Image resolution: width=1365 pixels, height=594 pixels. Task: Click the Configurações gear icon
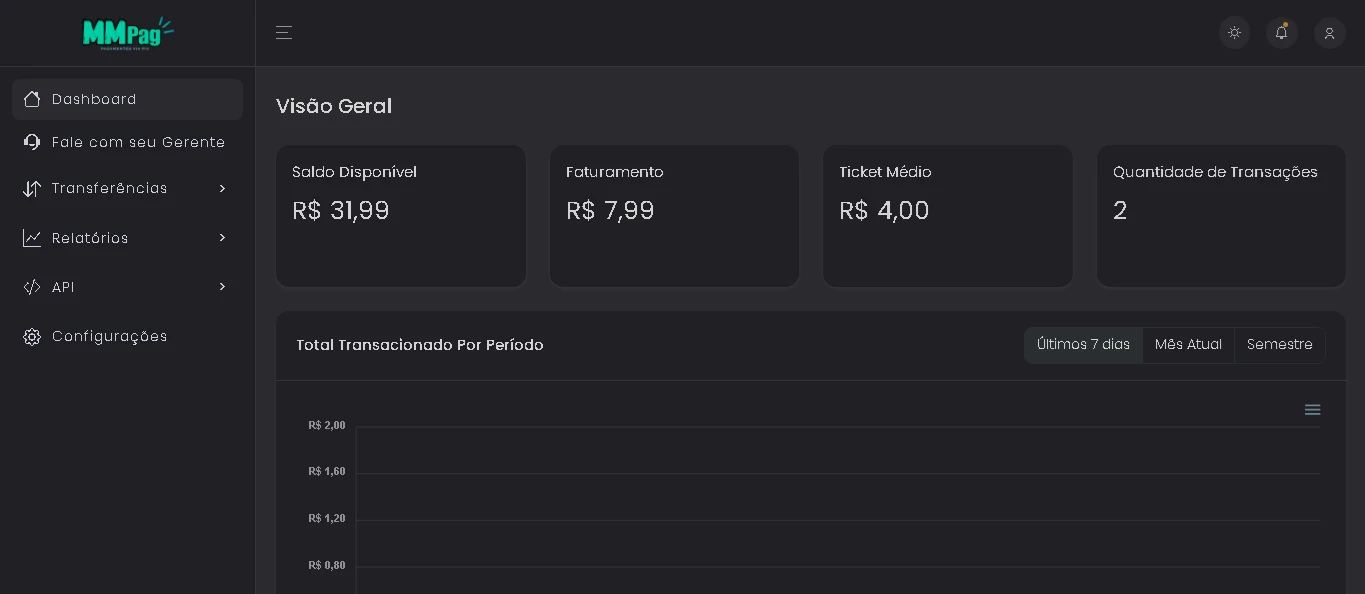pyautogui.click(x=32, y=337)
